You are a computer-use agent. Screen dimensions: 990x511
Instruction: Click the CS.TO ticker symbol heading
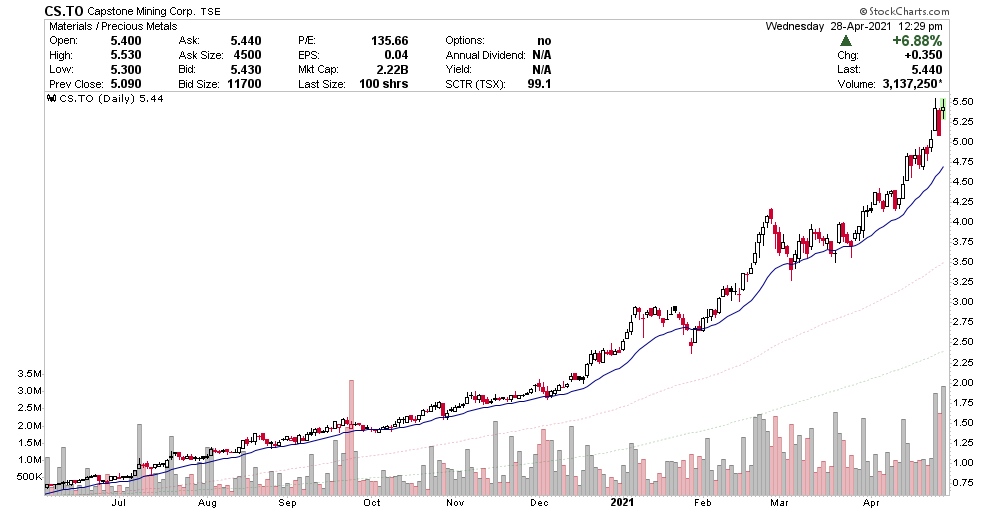point(64,11)
